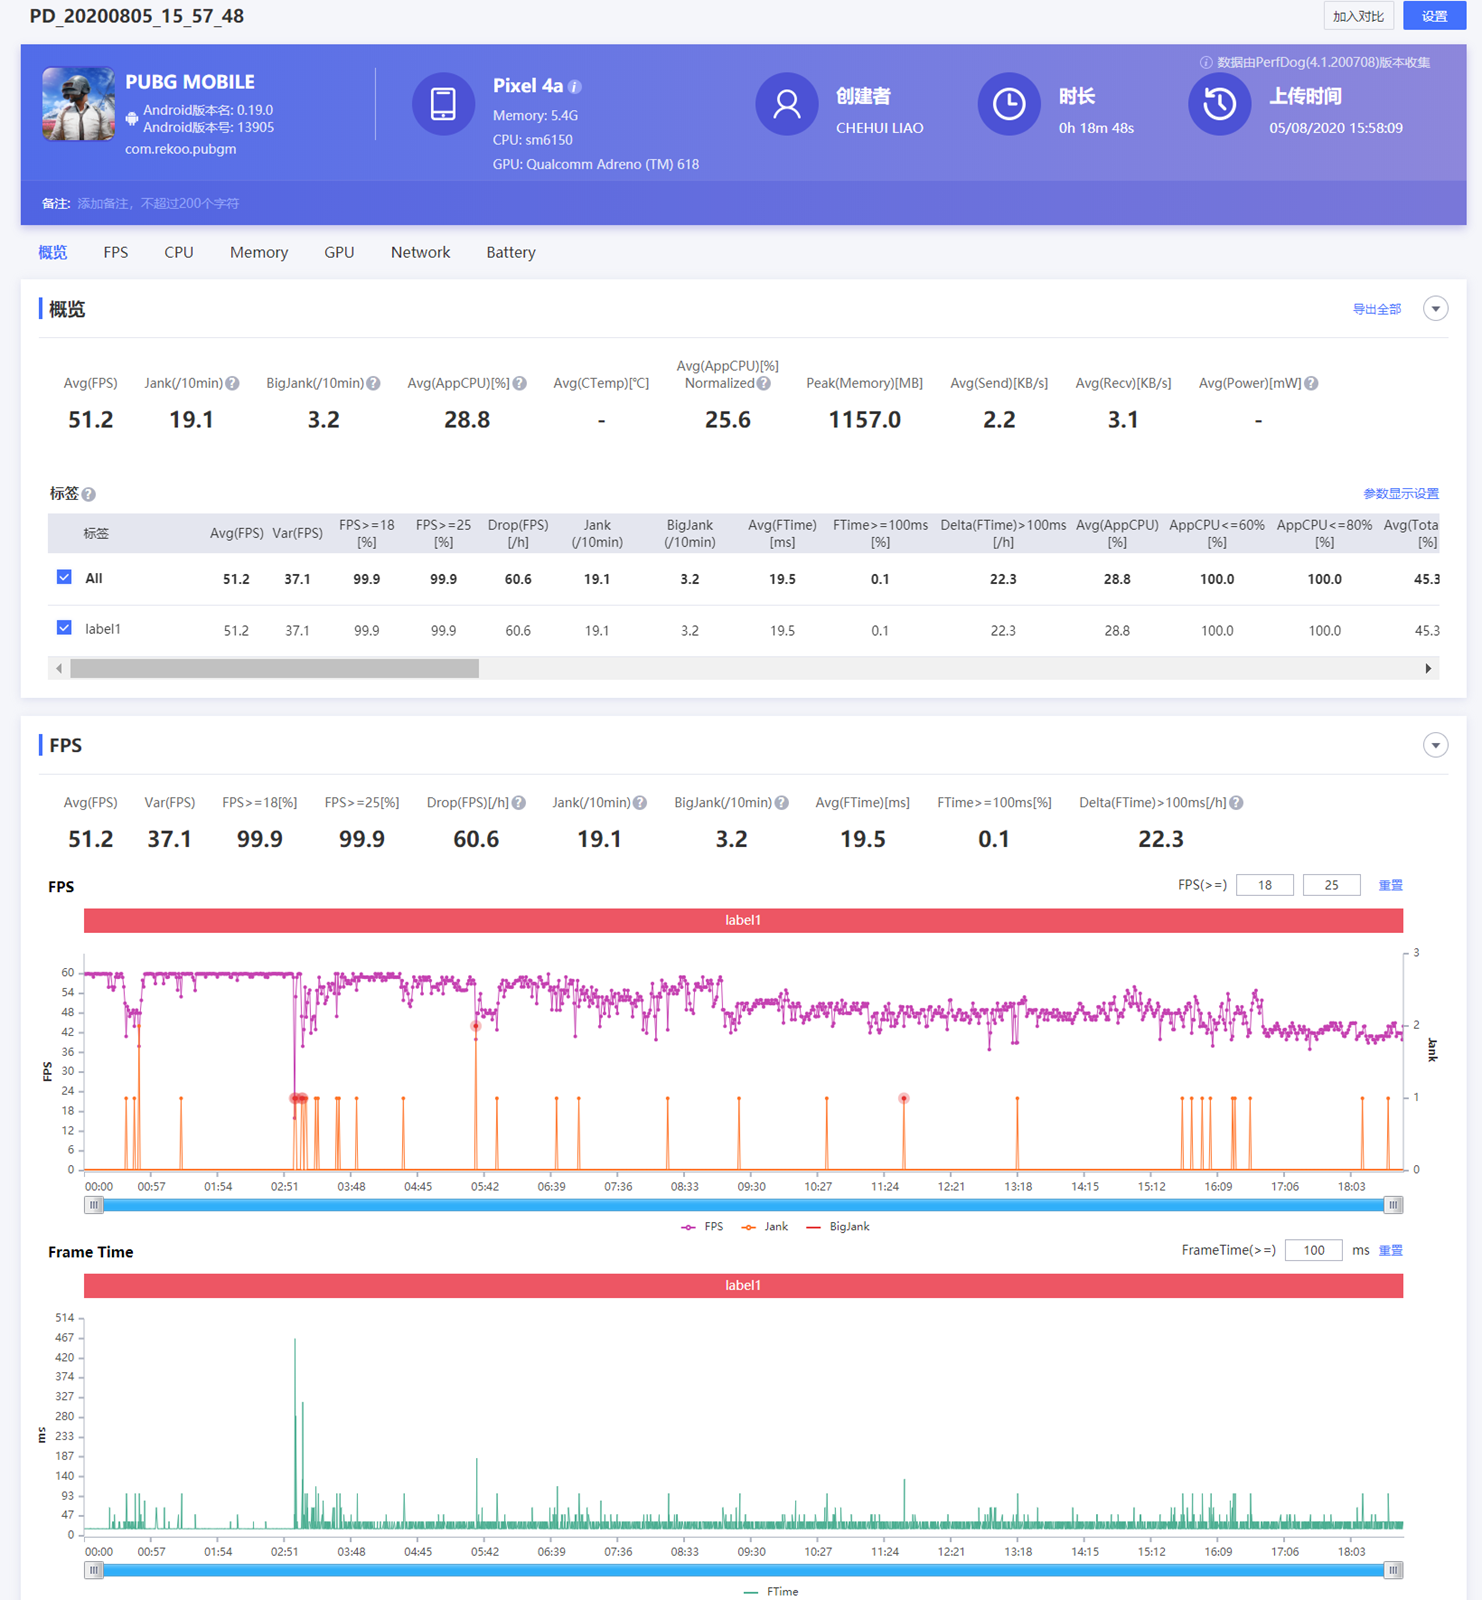Click the 导出全部 export link

coord(1376,310)
